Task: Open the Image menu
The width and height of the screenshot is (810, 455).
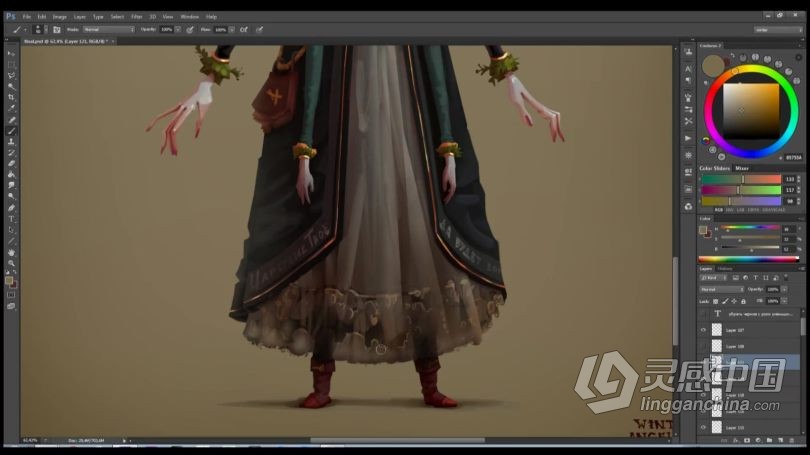Action: click(59, 17)
